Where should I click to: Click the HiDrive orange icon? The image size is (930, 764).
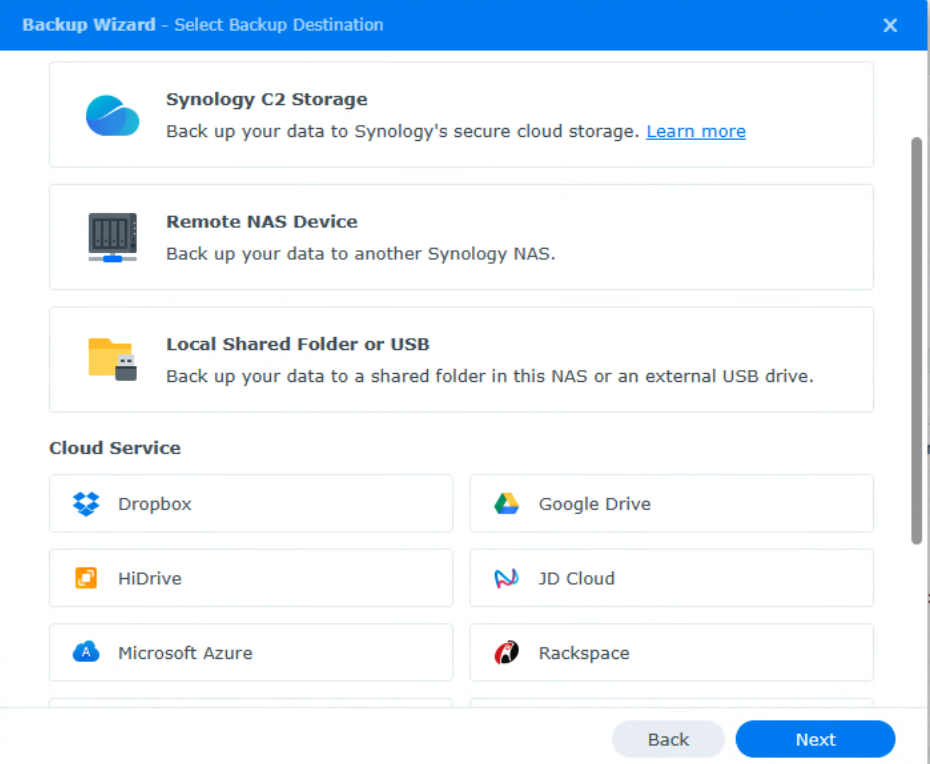pos(86,578)
